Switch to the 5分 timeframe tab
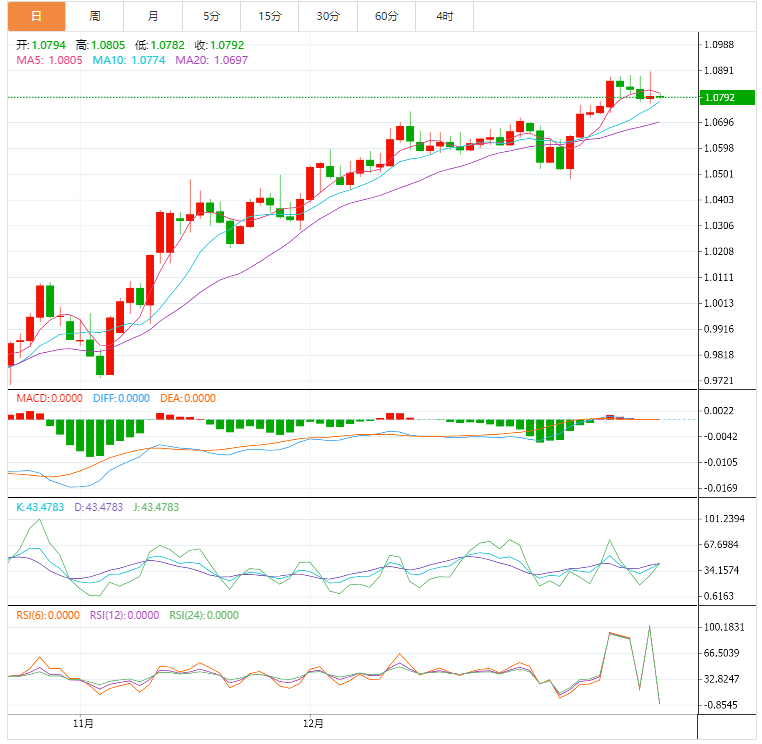This screenshot has height=744, width=762. (x=212, y=16)
